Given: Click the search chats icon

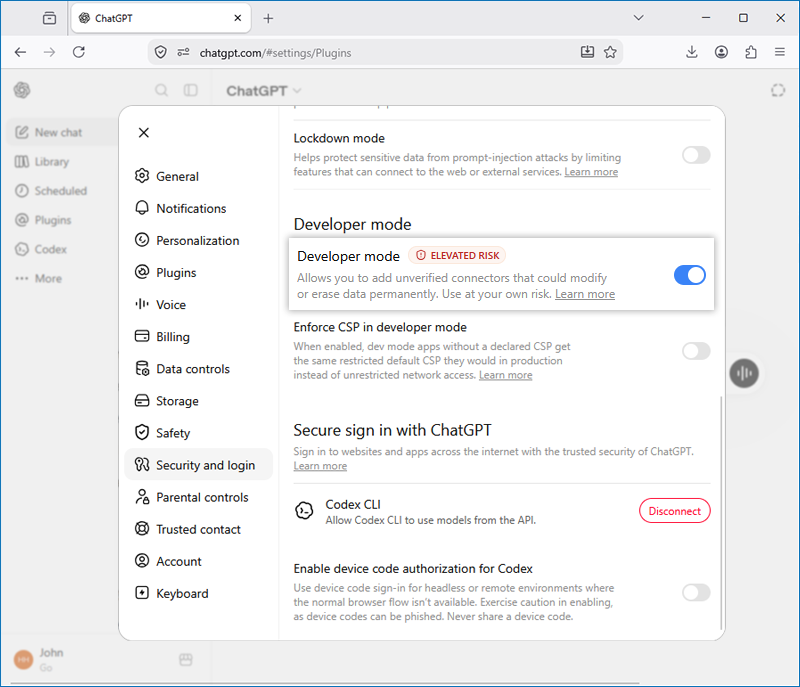Looking at the screenshot, I should click(161, 90).
